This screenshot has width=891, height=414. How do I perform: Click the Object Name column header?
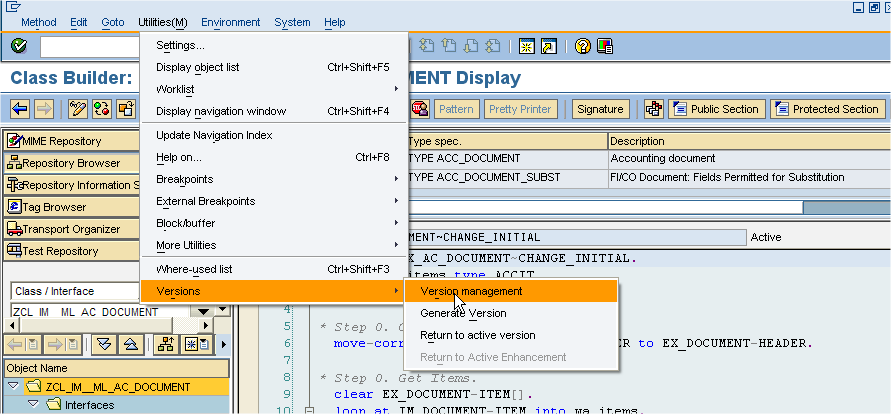116,368
